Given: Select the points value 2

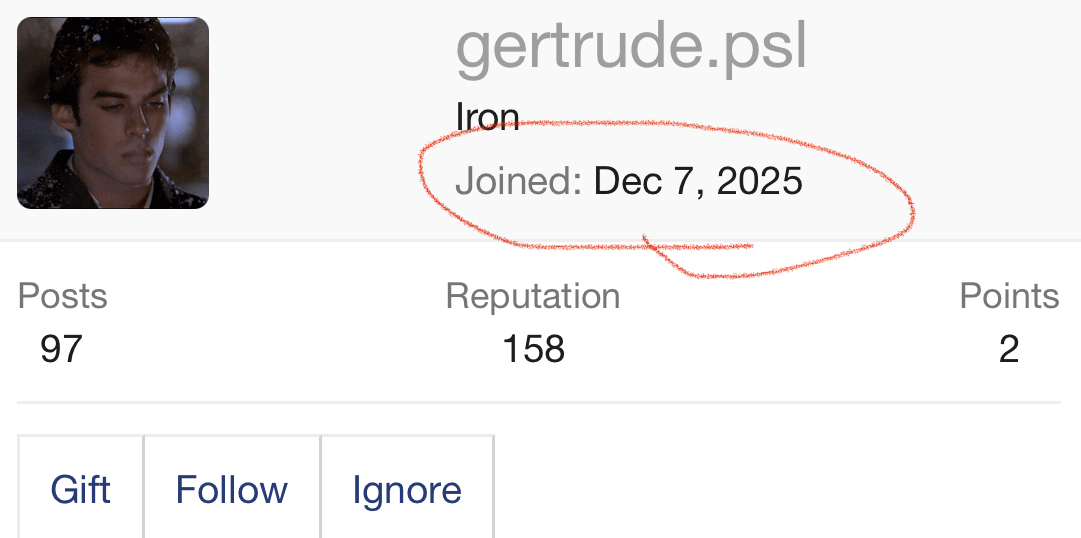Looking at the screenshot, I should click(x=1009, y=349).
